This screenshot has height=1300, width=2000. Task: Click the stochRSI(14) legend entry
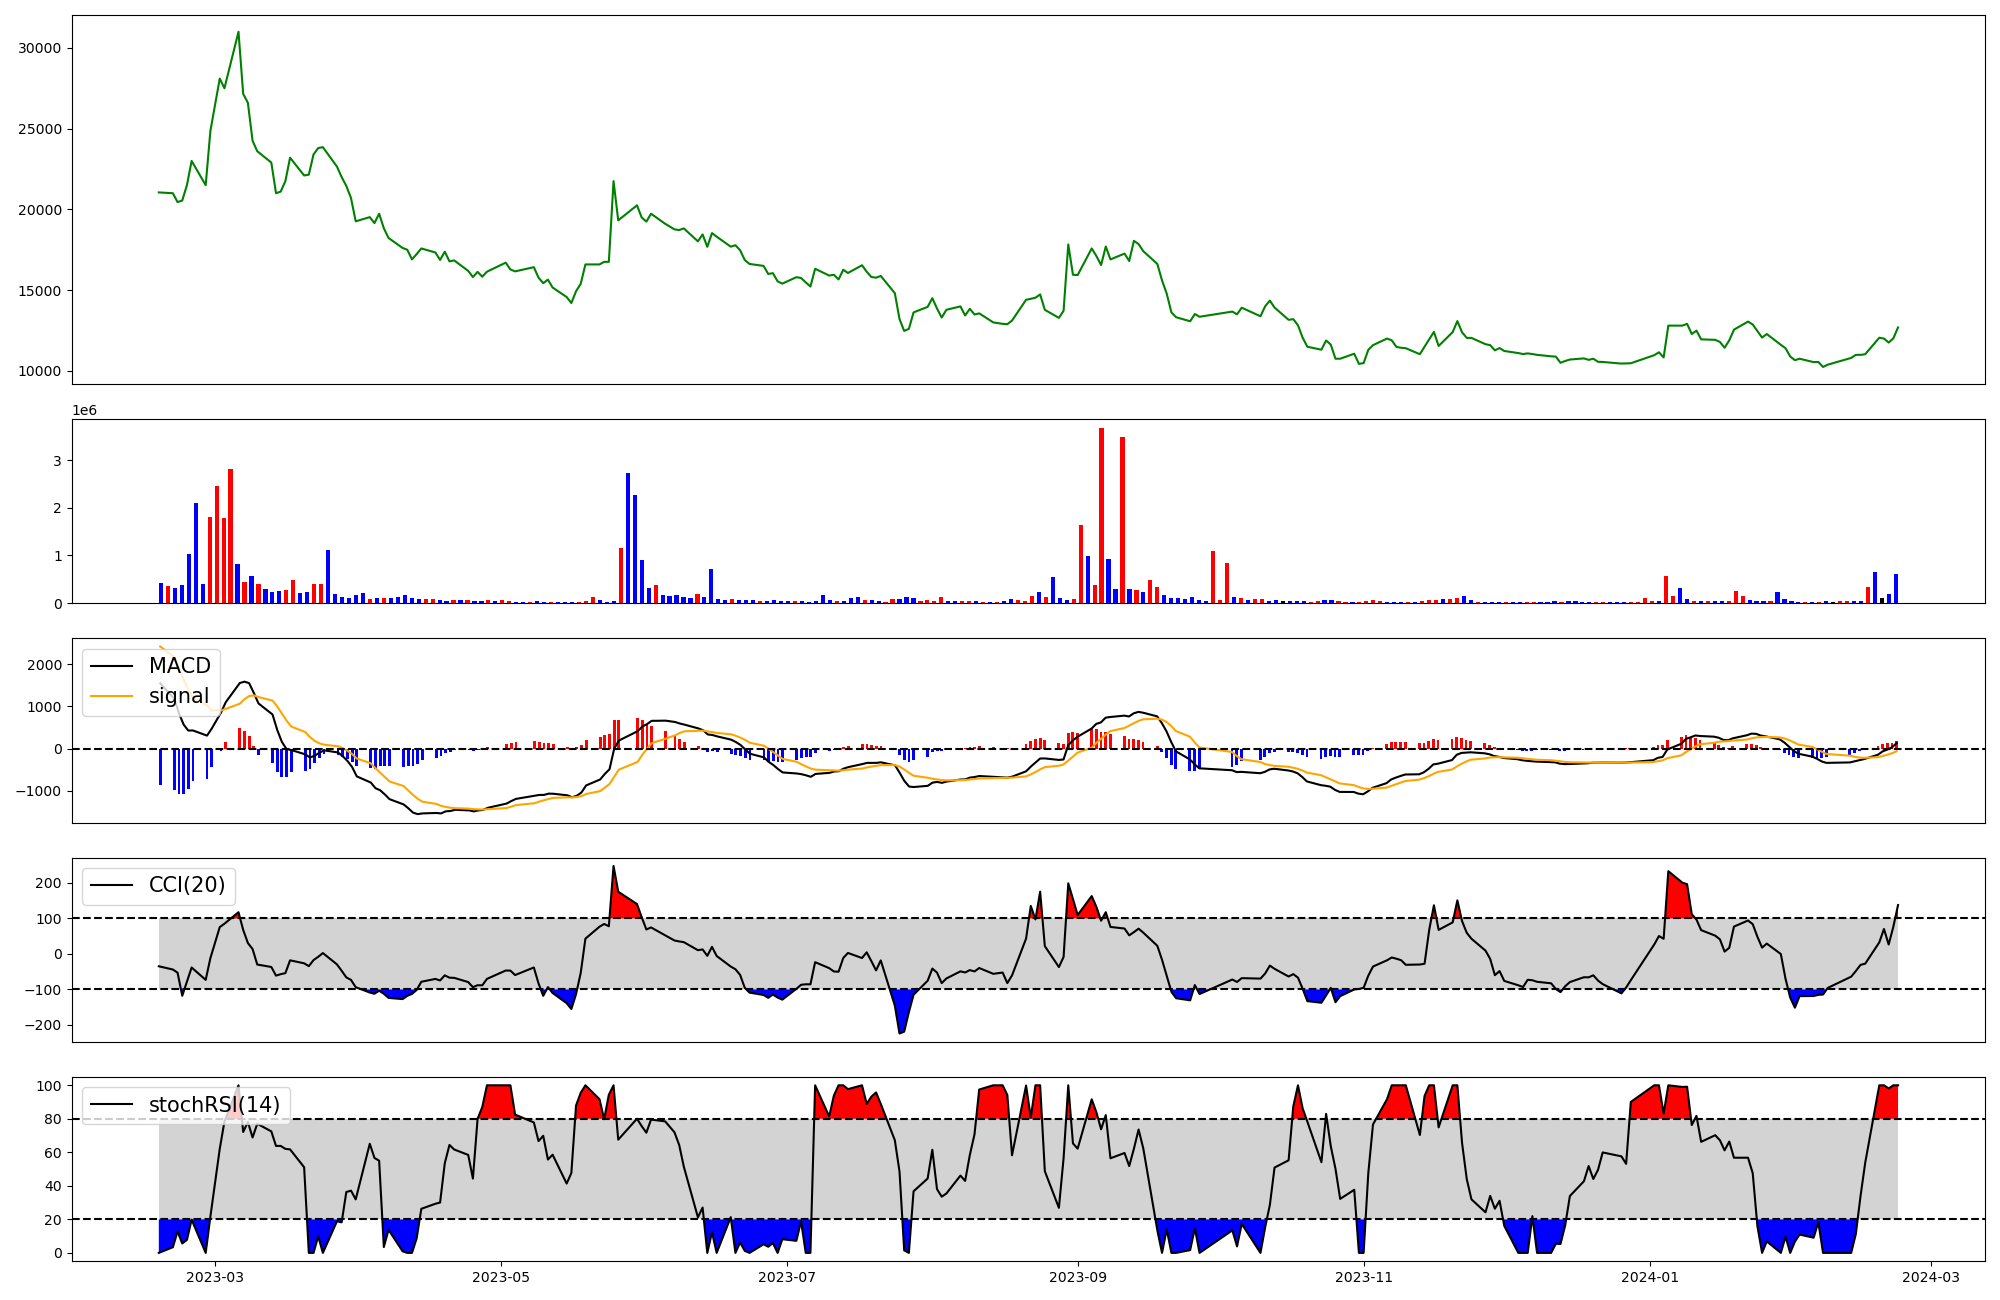pyautogui.click(x=213, y=1105)
